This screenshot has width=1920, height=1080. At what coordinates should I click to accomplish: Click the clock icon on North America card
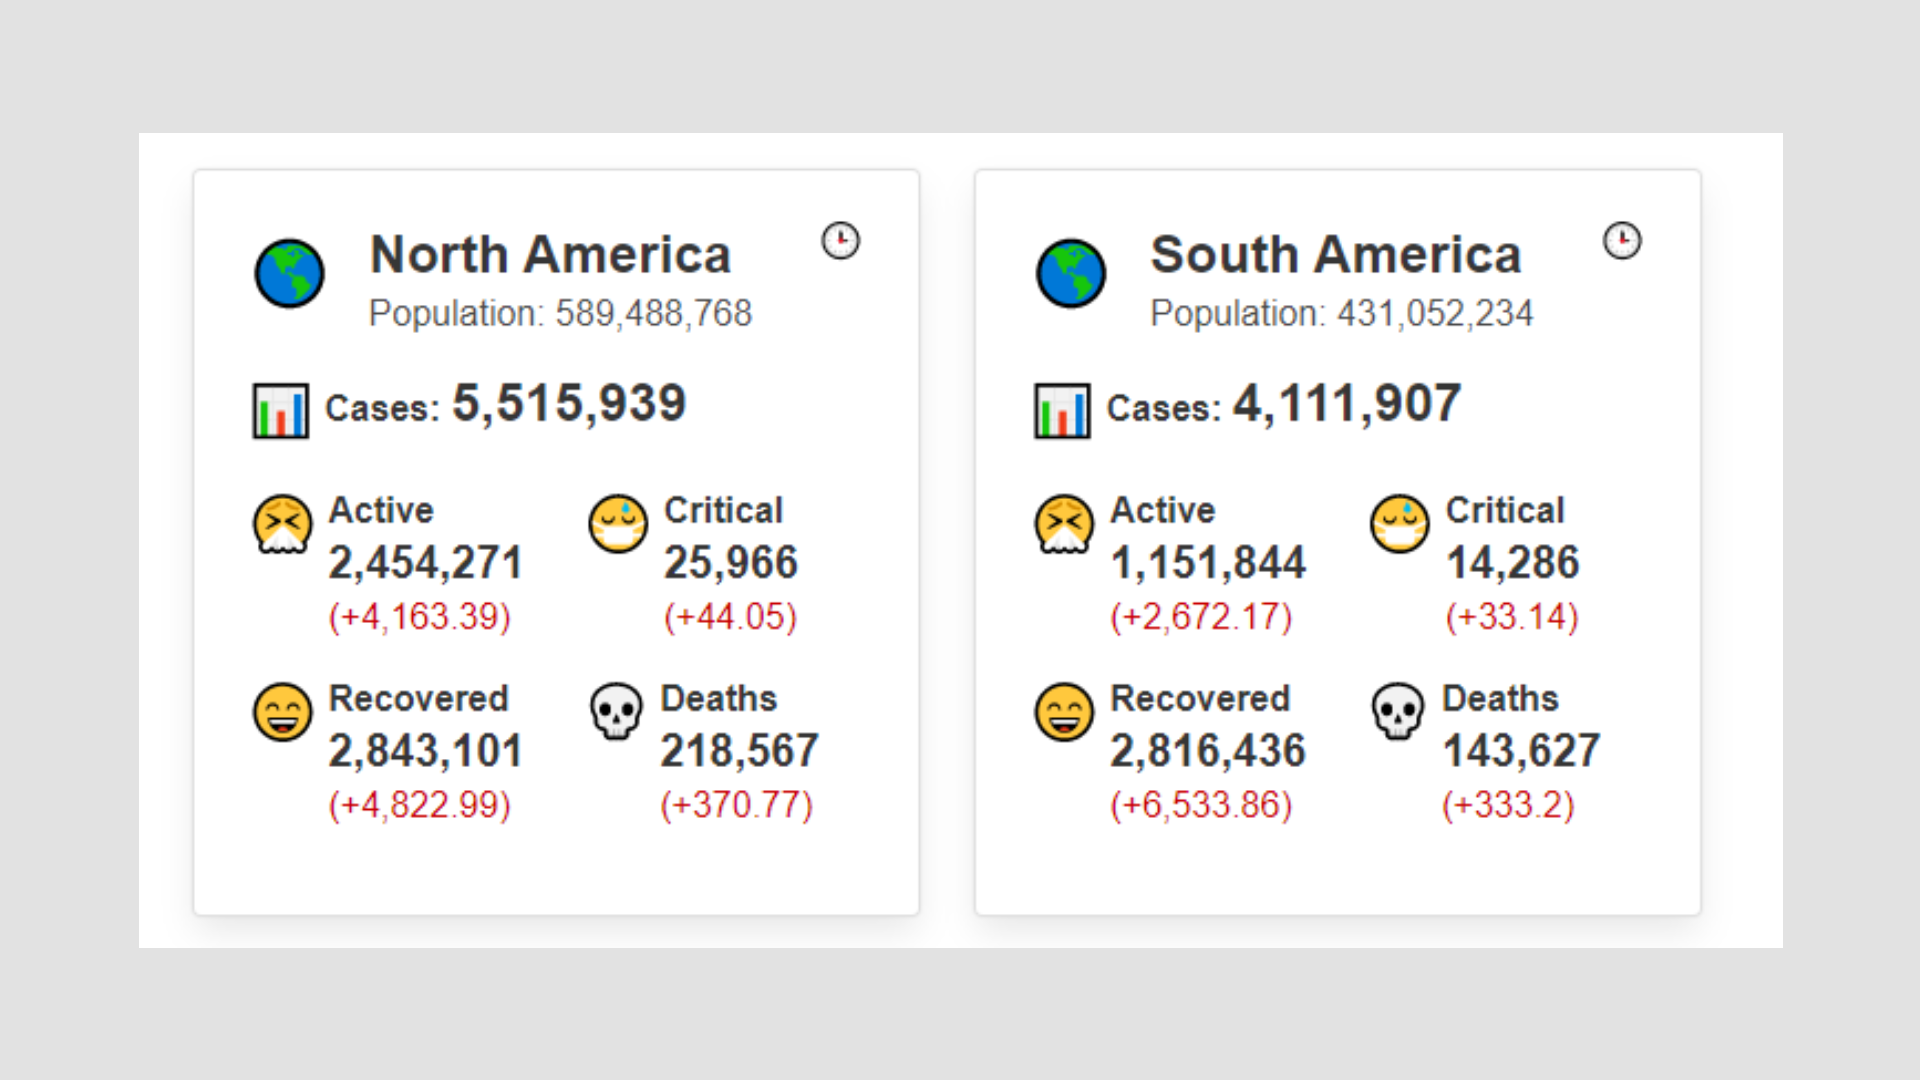click(840, 241)
